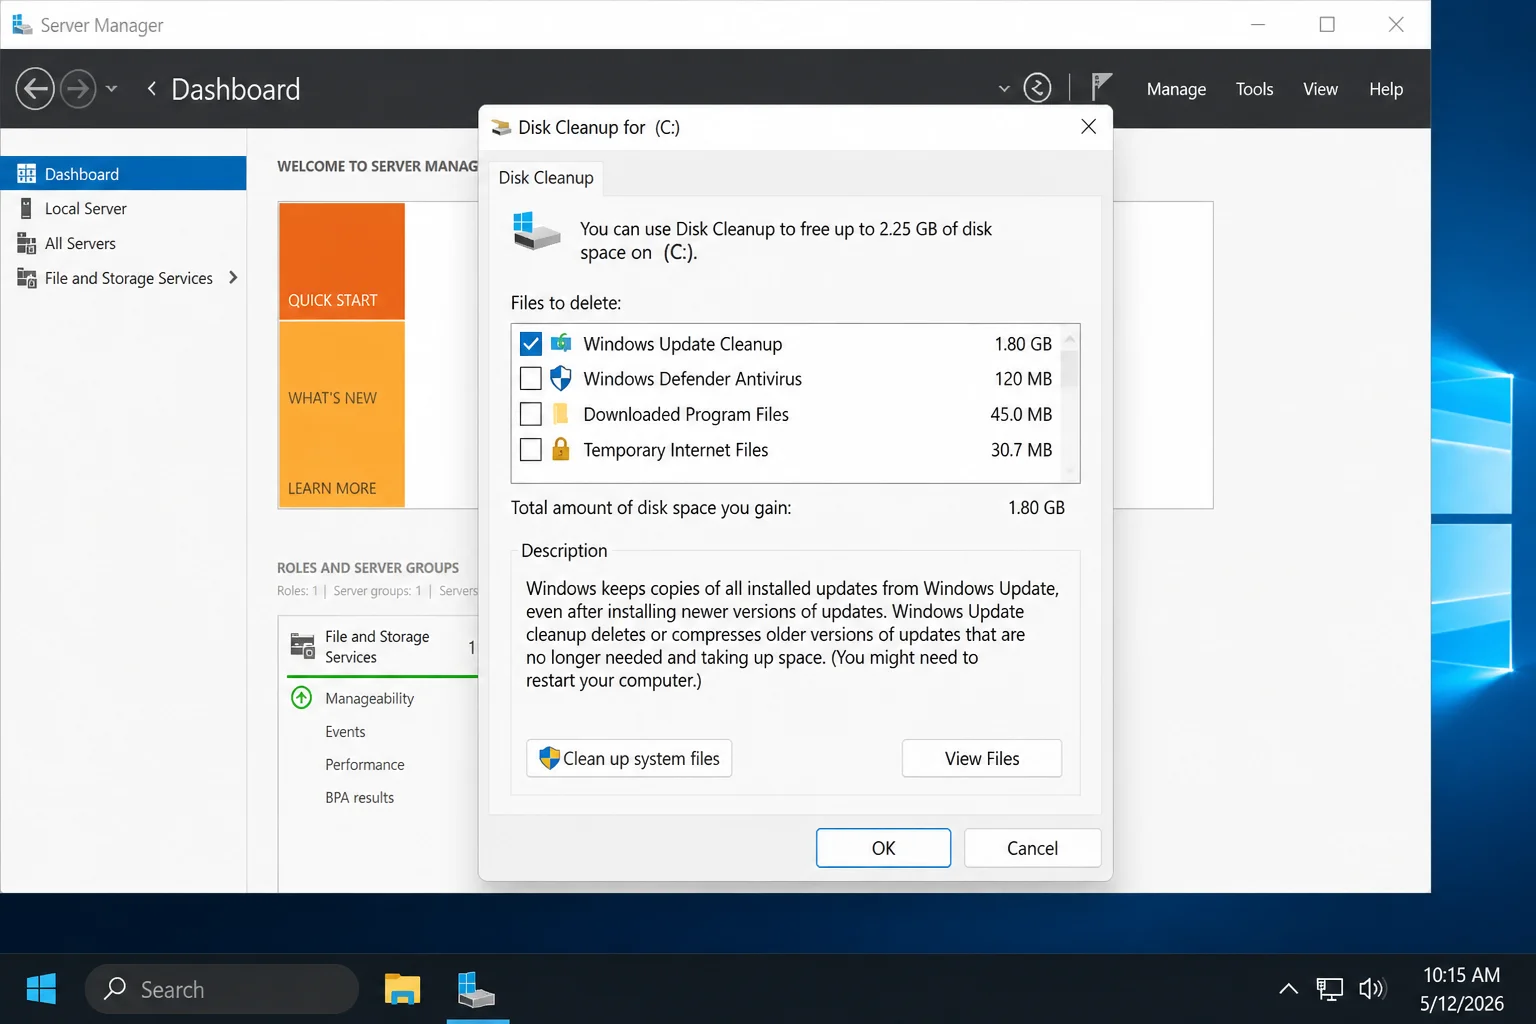Go back using Server Manager back arrow

[x=35, y=89]
